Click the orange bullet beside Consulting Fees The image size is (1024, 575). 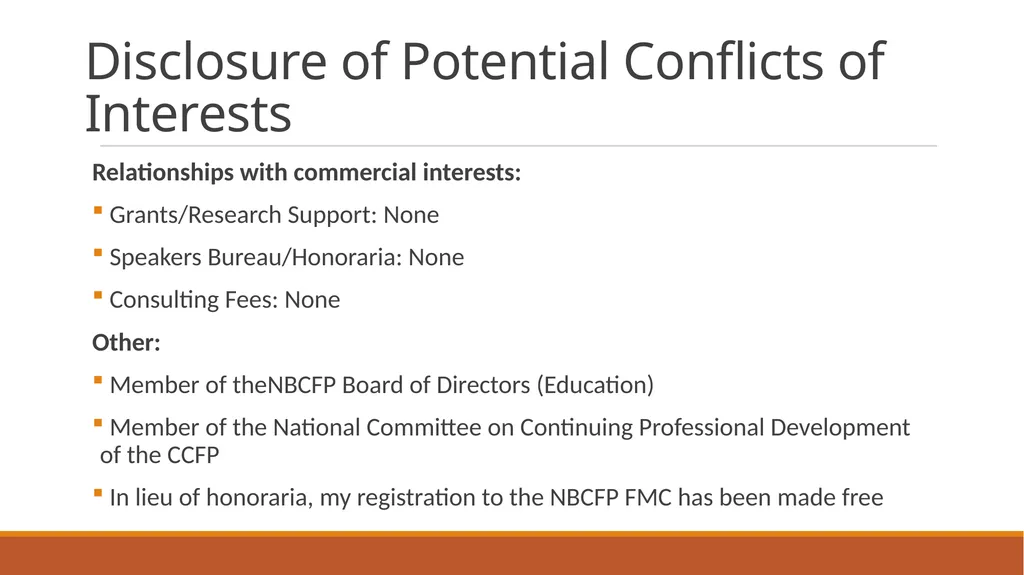pos(98,295)
